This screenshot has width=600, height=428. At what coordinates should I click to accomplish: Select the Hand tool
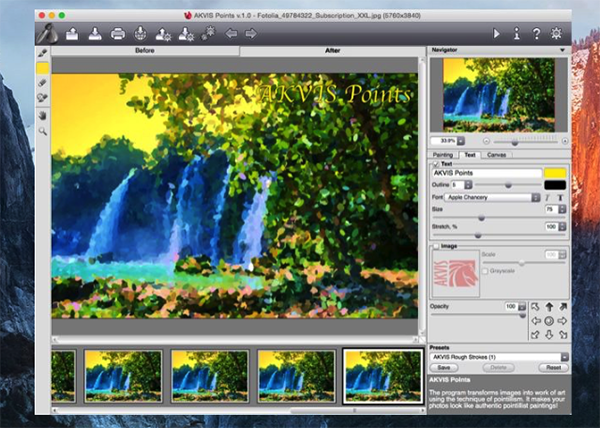[42, 116]
